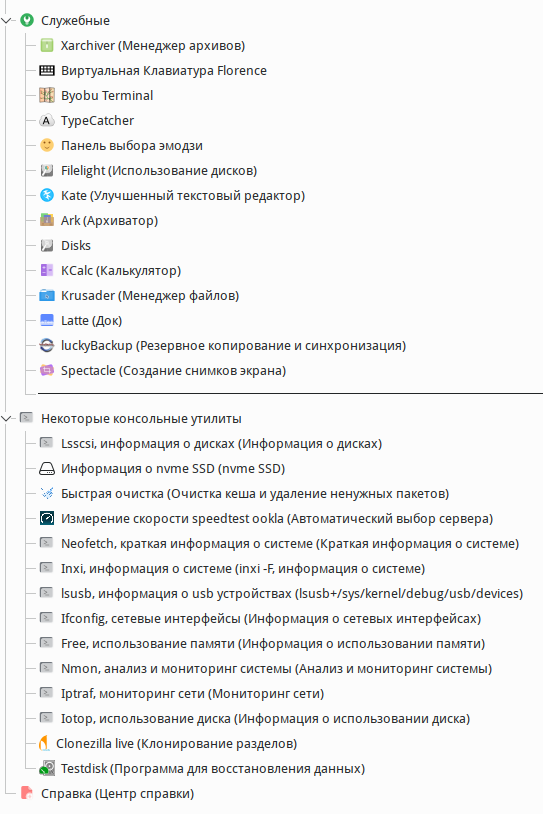Viewport: 543px width, 814px height.
Task: Click the Testdisk recovery icon
Action: (x=47, y=768)
